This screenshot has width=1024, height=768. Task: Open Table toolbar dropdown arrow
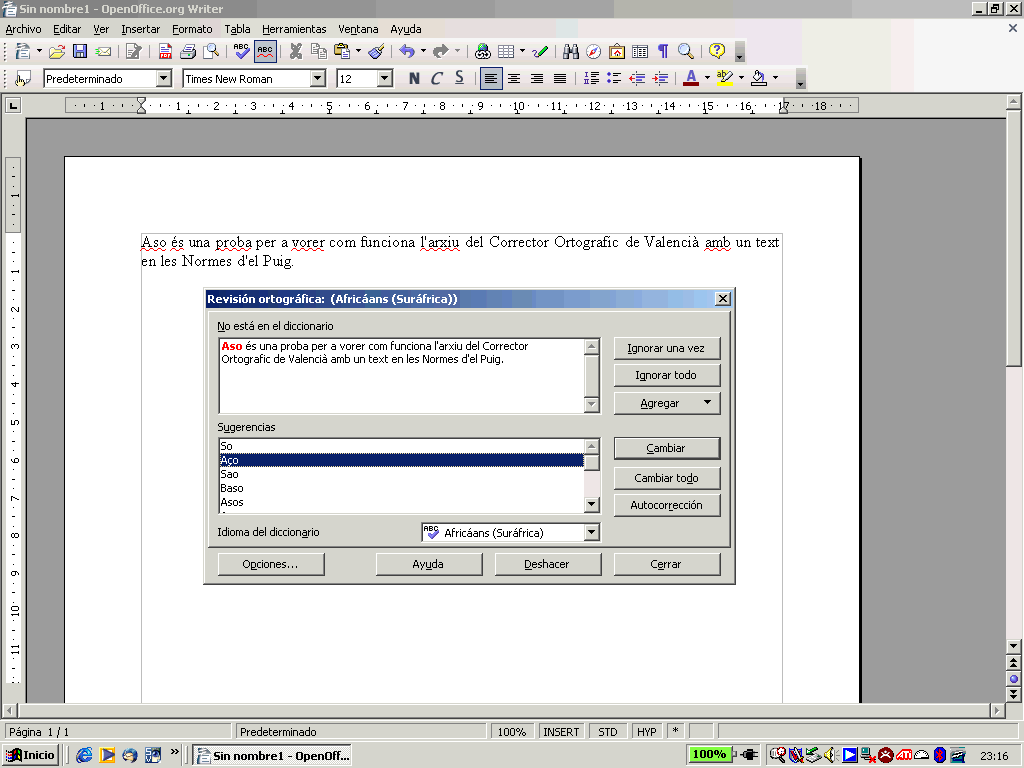(522, 51)
